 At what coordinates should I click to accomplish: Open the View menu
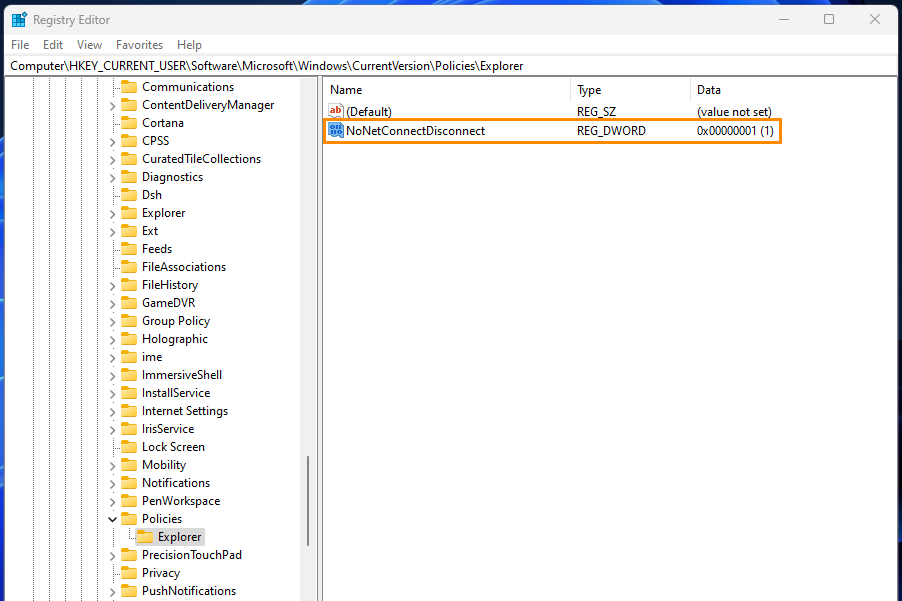click(89, 45)
